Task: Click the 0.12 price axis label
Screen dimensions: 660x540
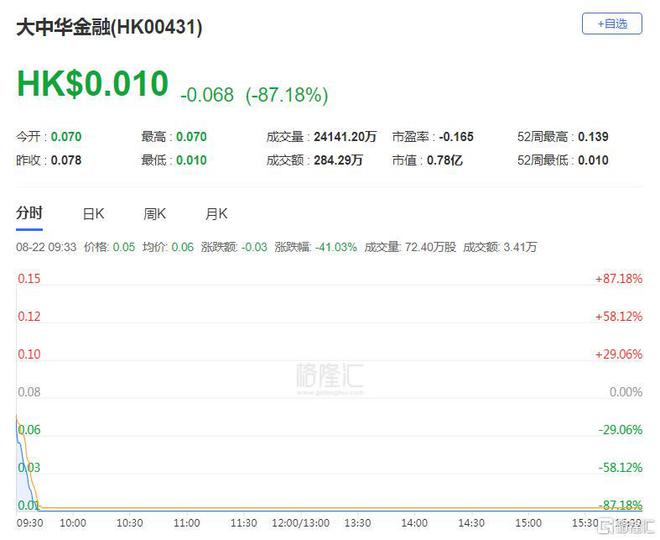Action: point(29,317)
